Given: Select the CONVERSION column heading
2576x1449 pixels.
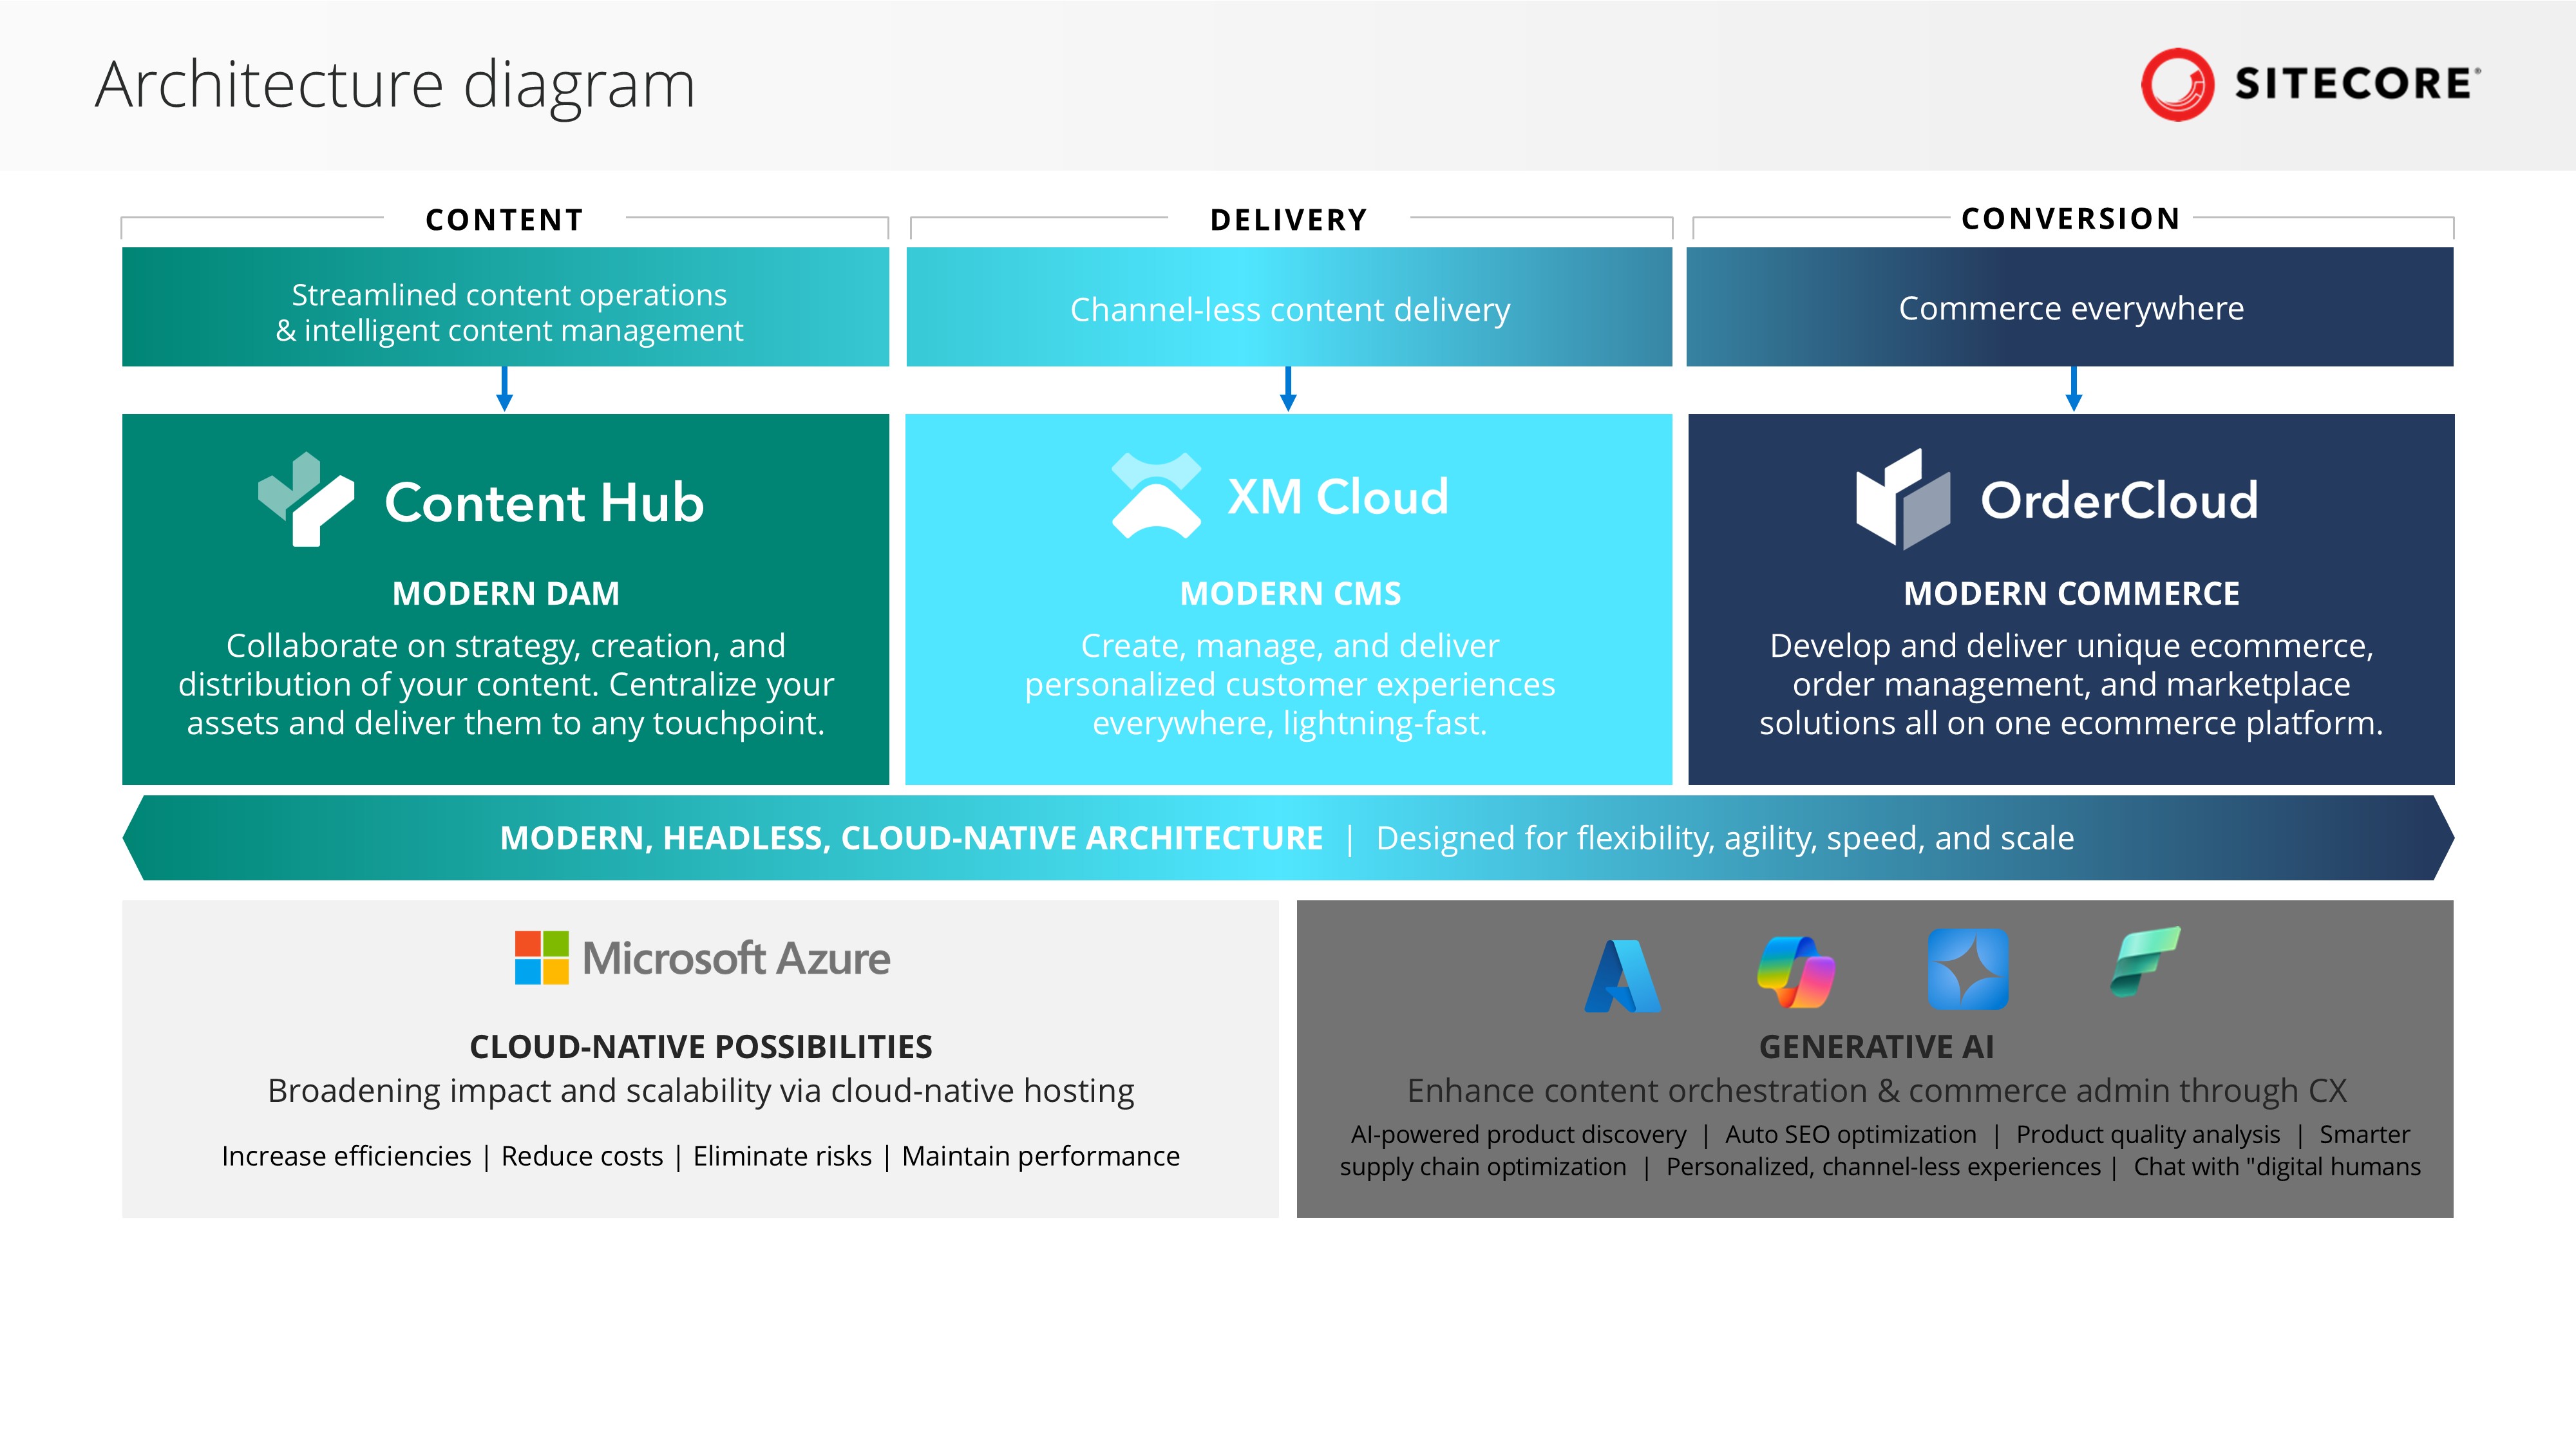Looking at the screenshot, I should click(2070, 219).
